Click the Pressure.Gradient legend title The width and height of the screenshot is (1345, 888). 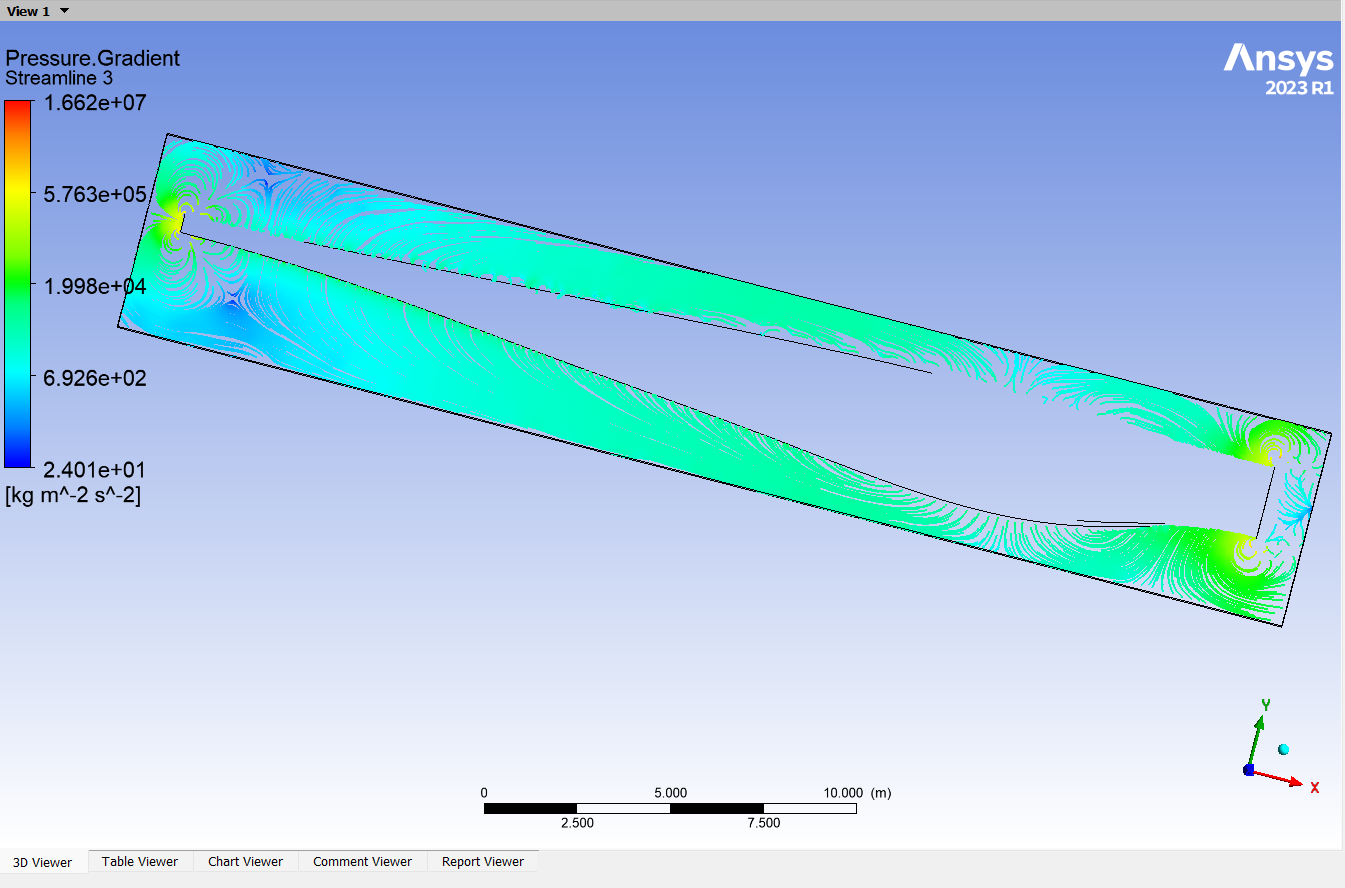pyautogui.click(x=93, y=58)
